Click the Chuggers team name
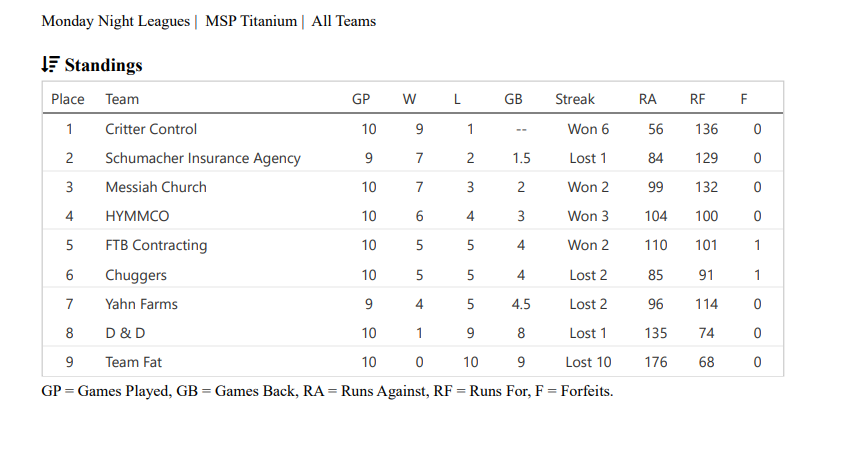 136,275
